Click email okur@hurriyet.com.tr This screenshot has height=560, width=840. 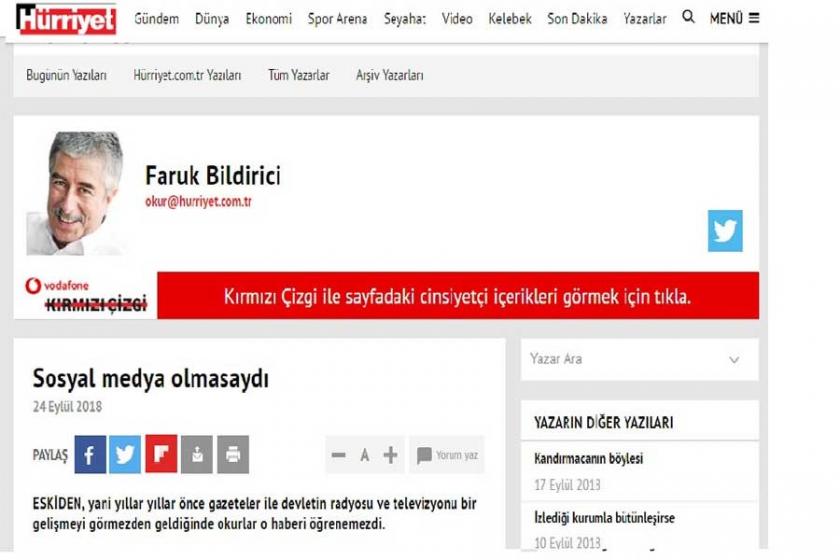tap(198, 201)
